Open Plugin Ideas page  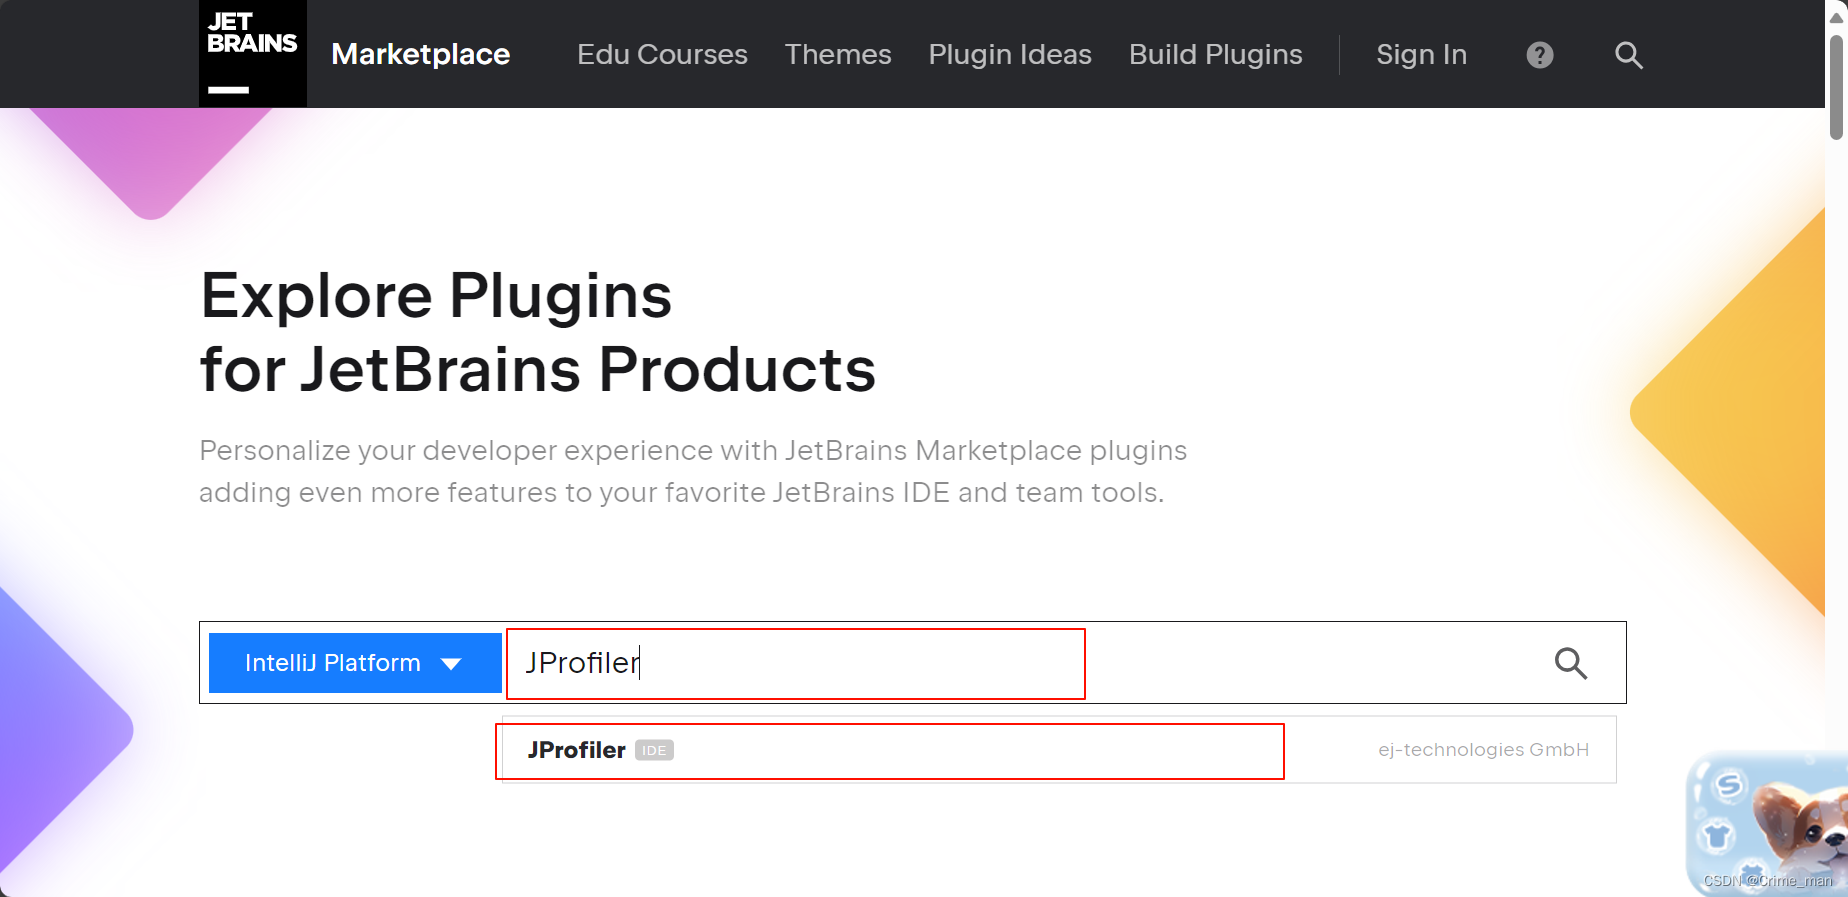1010,54
